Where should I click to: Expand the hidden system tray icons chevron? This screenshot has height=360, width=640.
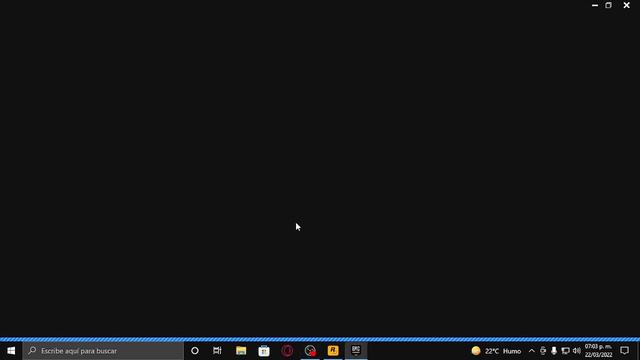click(x=531, y=351)
